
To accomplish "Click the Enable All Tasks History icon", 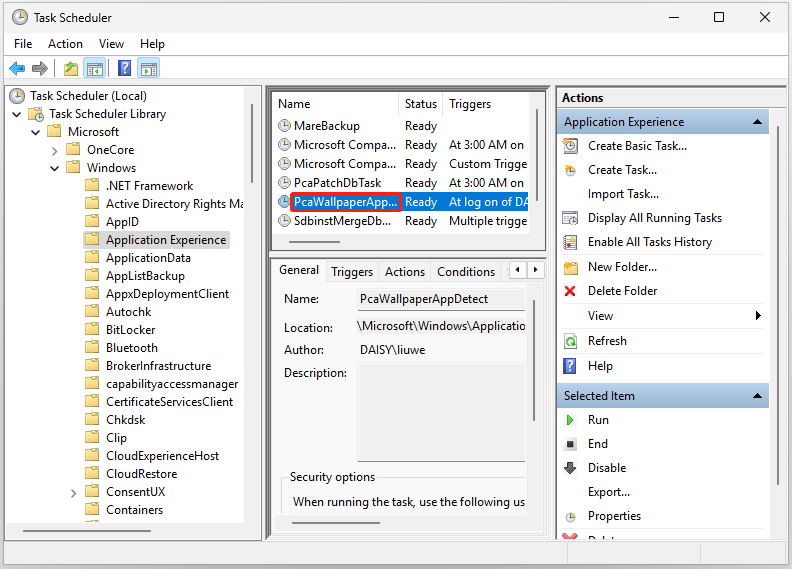I will (570, 242).
